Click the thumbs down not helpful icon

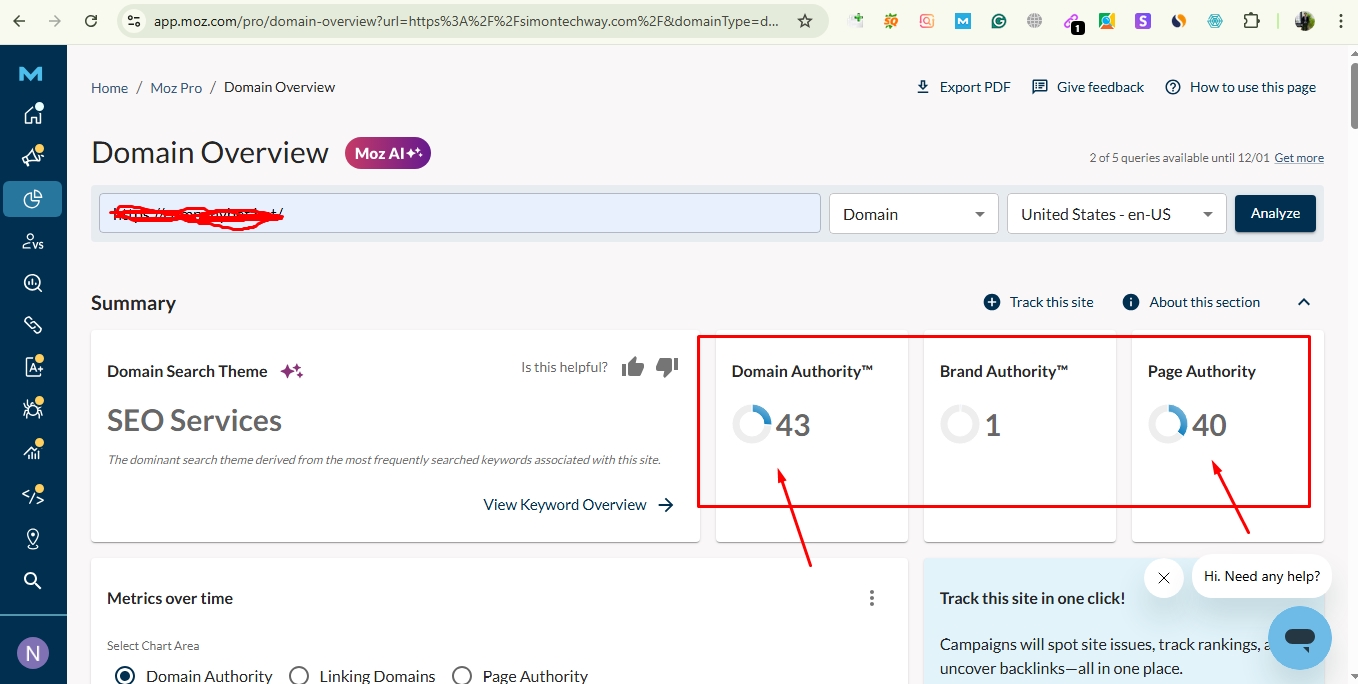pyautogui.click(x=667, y=367)
